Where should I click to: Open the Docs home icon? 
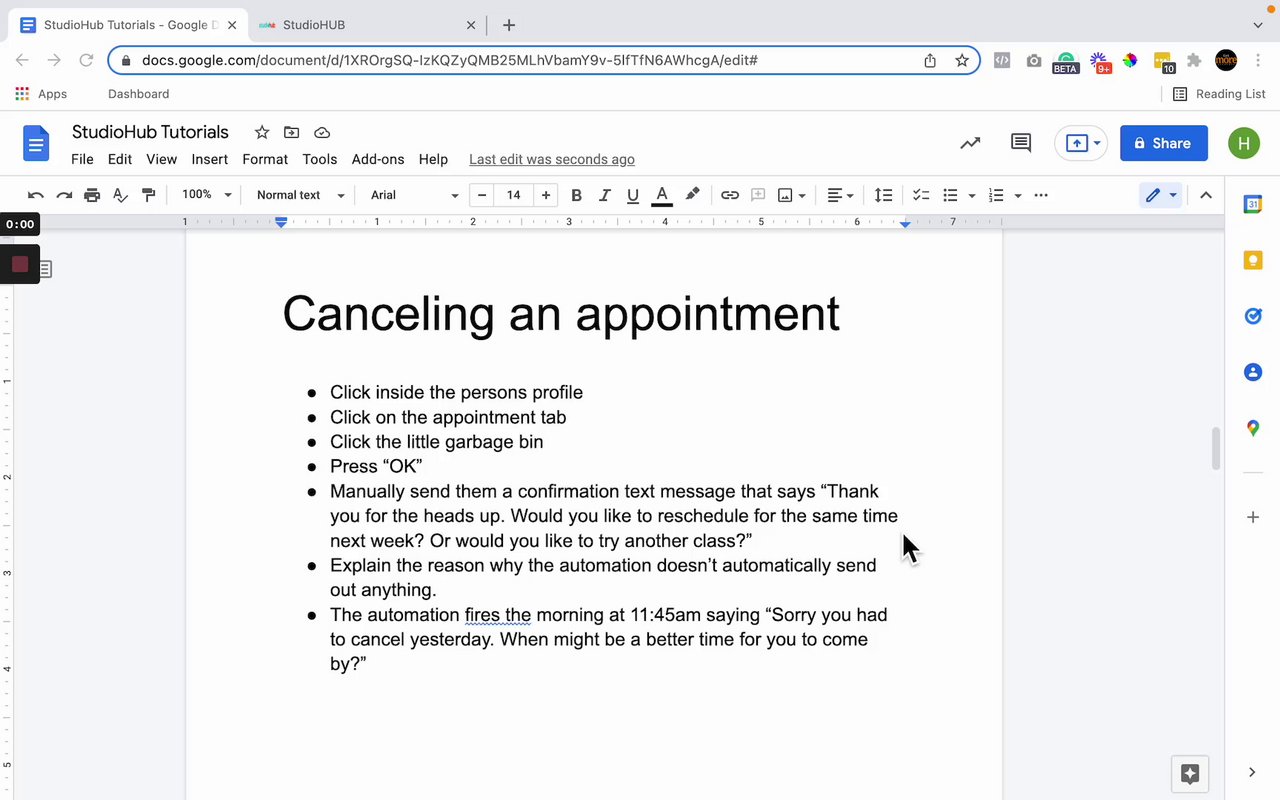(36, 144)
